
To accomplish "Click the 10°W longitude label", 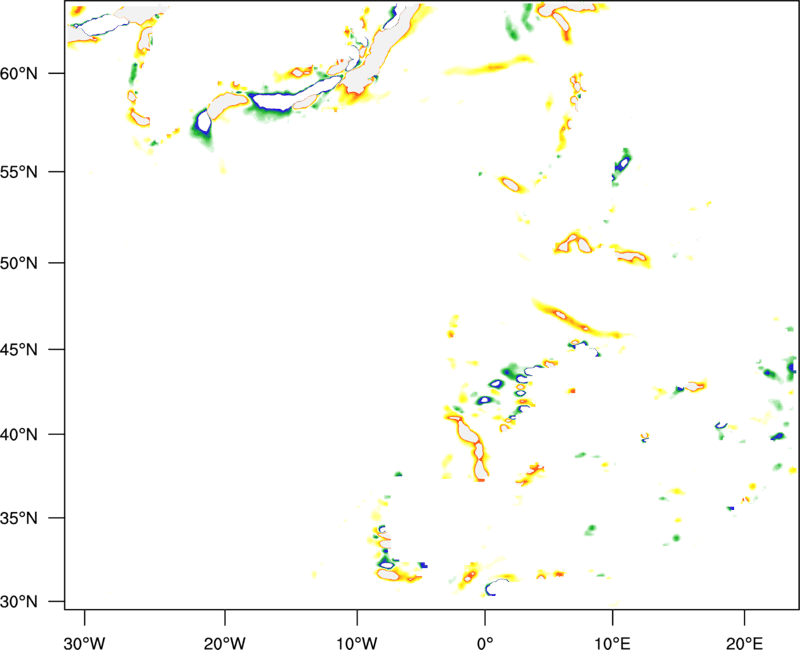I will 357,643.
